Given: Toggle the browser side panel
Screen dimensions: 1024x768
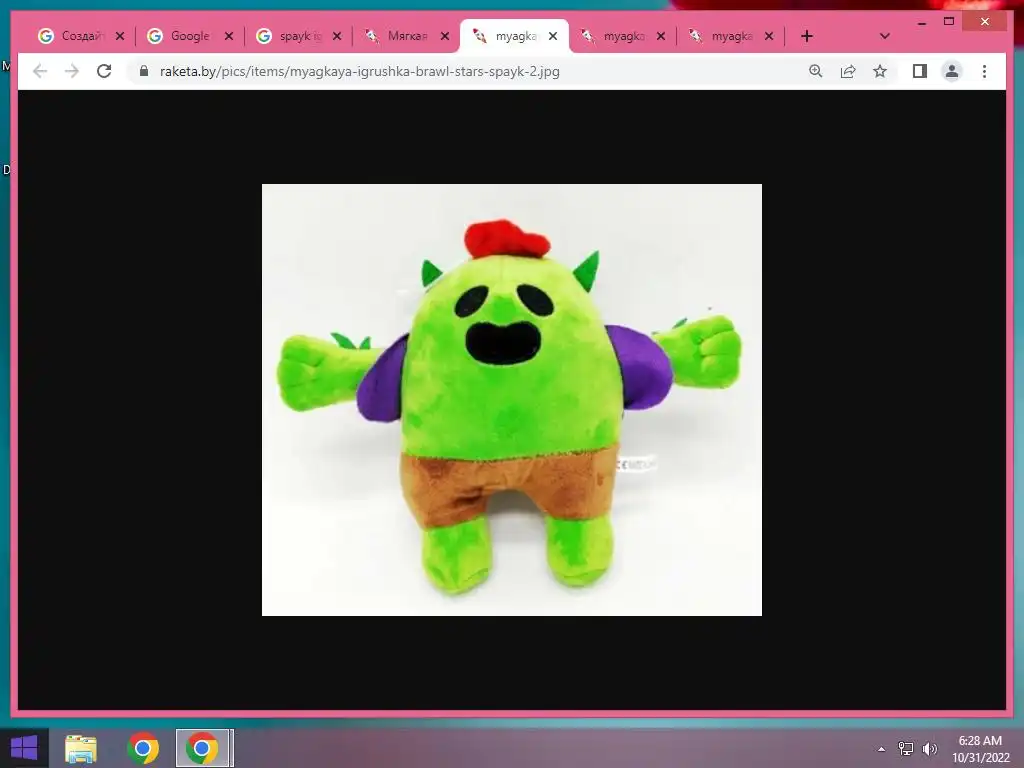Looking at the screenshot, I should pyautogui.click(x=920, y=71).
